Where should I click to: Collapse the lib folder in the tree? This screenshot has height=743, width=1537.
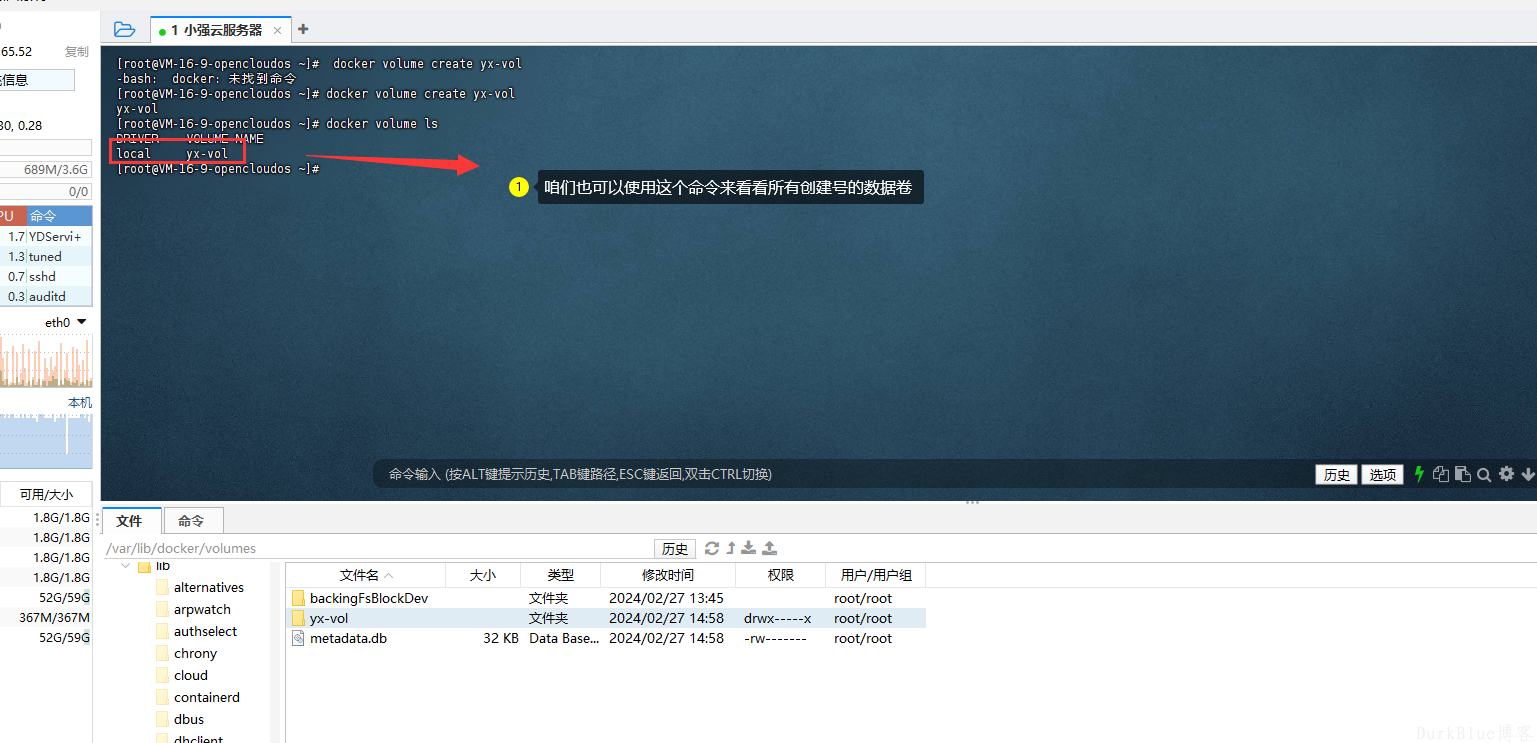coord(125,566)
